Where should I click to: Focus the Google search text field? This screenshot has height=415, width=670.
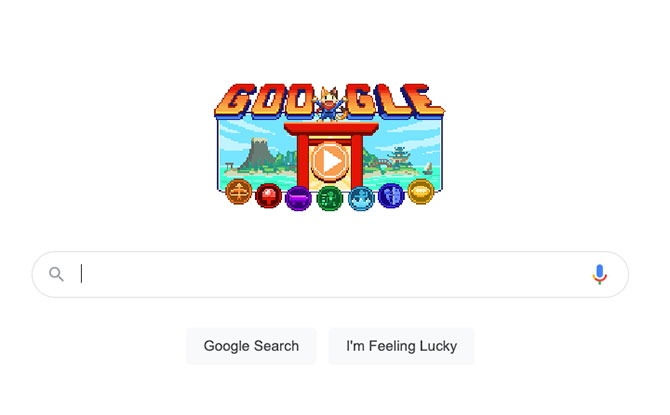tap(330, 274)
